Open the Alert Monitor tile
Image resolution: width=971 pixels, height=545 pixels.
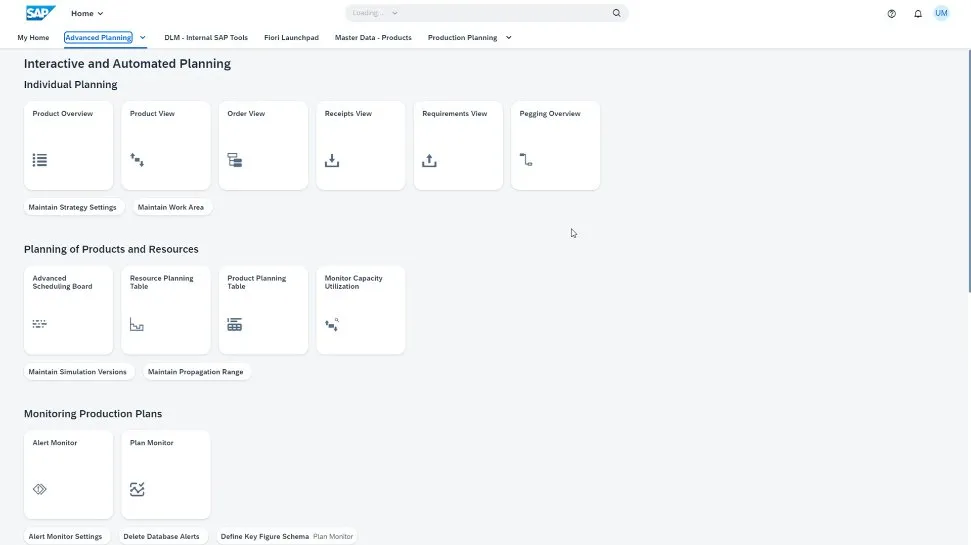coord(68,475)
